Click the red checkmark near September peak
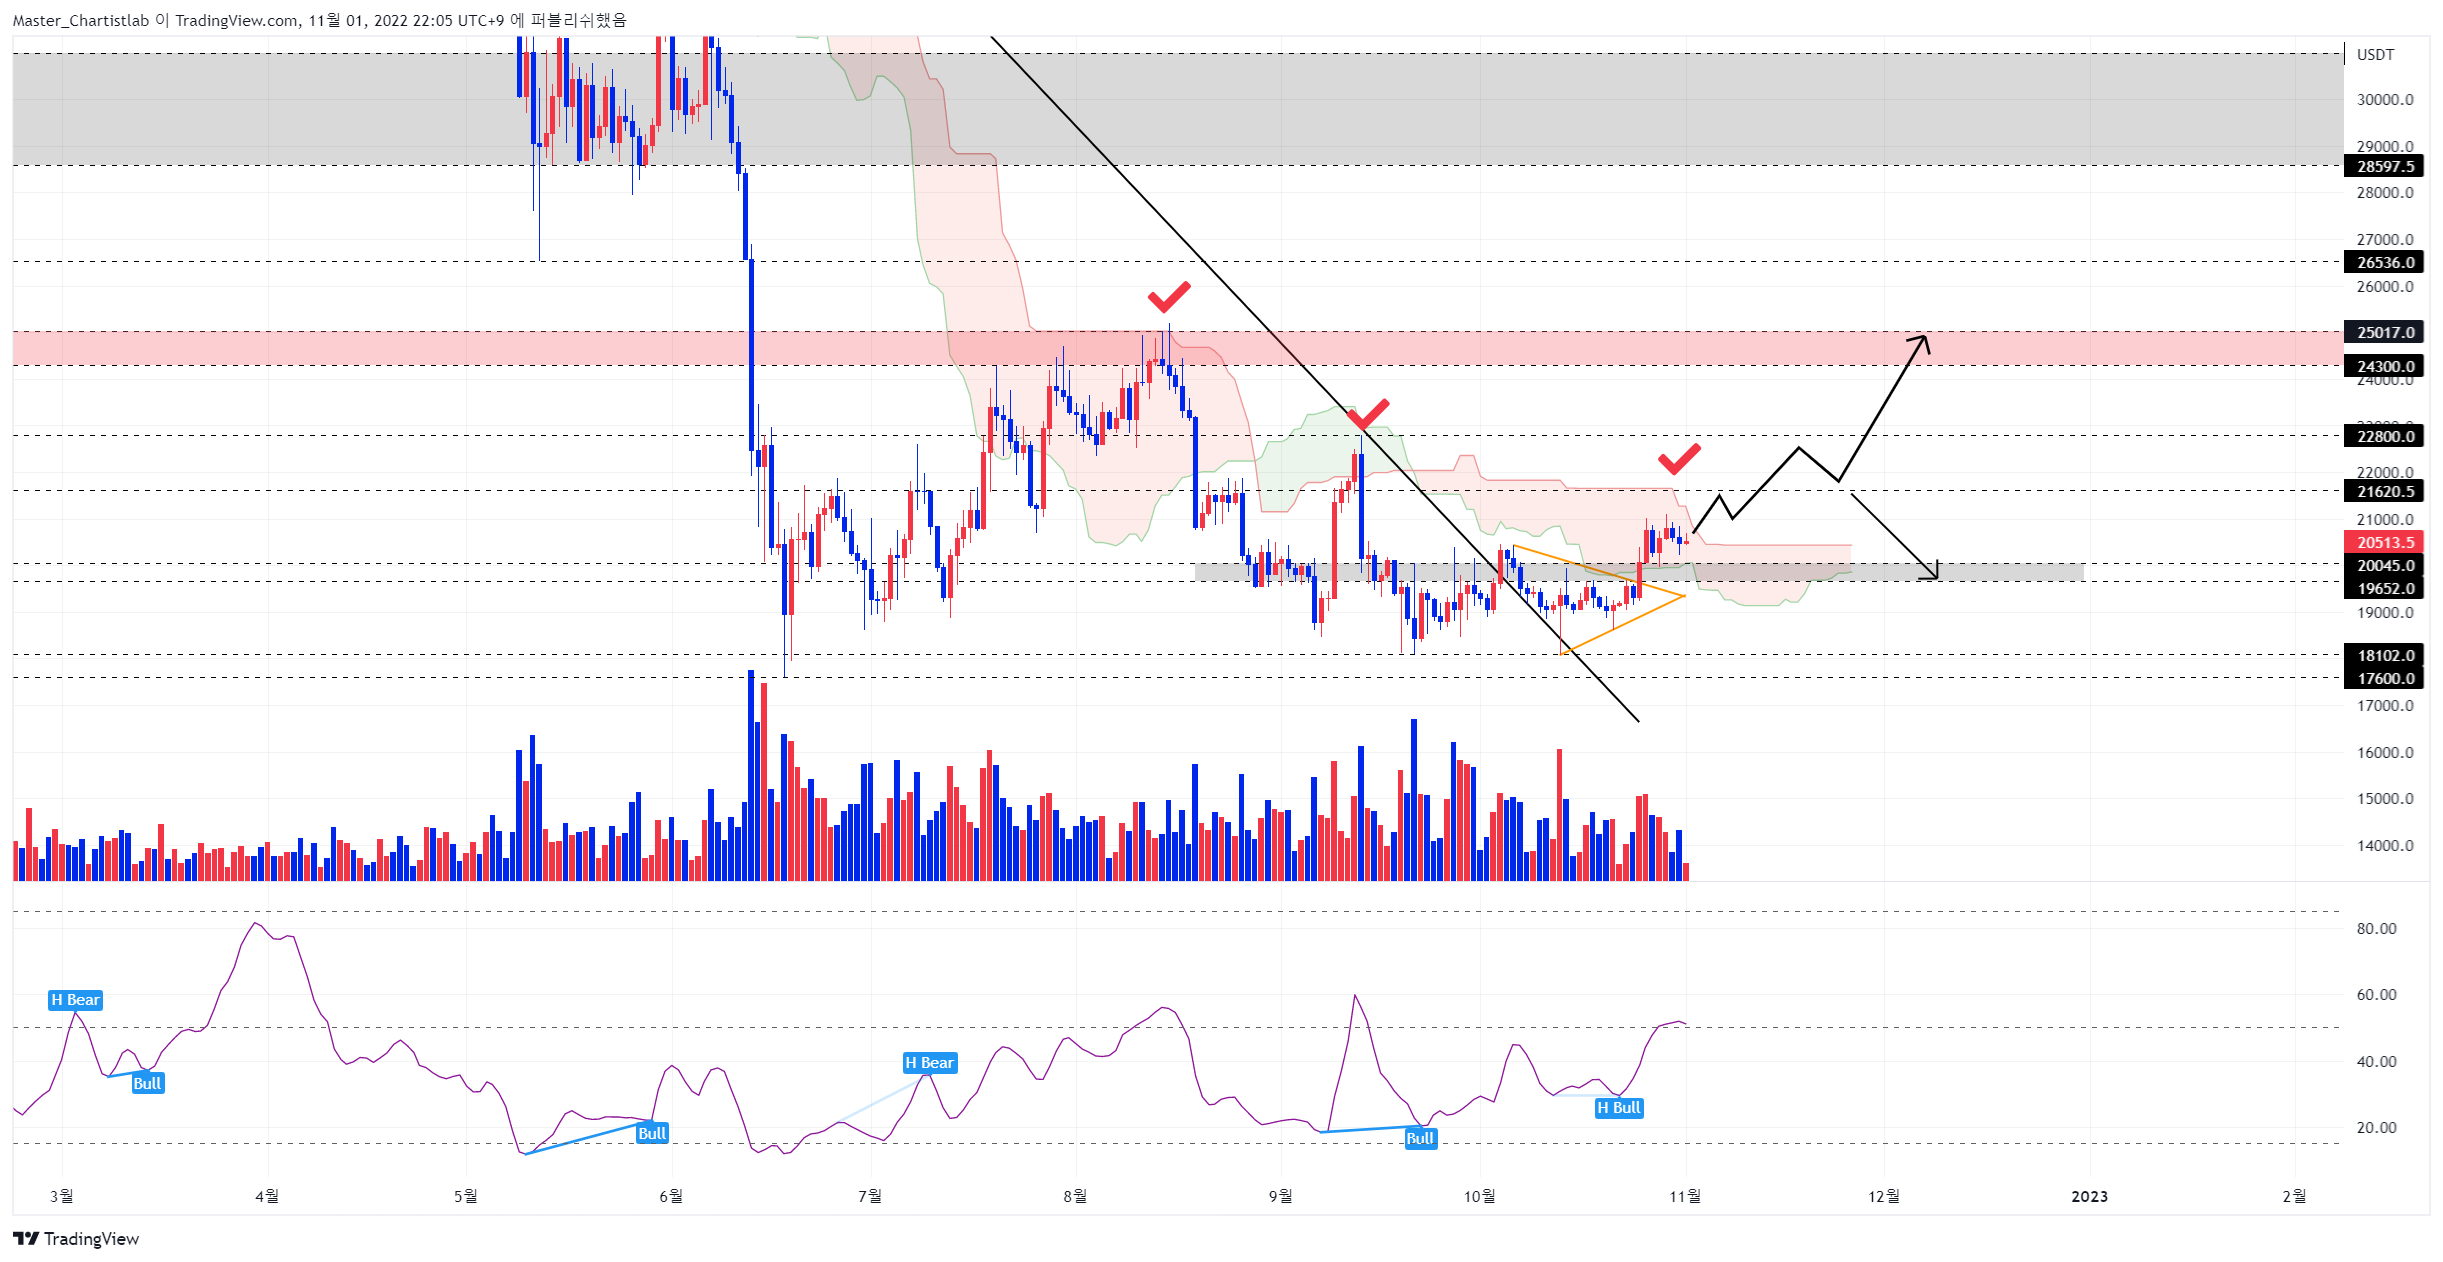 click(x=1368, y=414)
